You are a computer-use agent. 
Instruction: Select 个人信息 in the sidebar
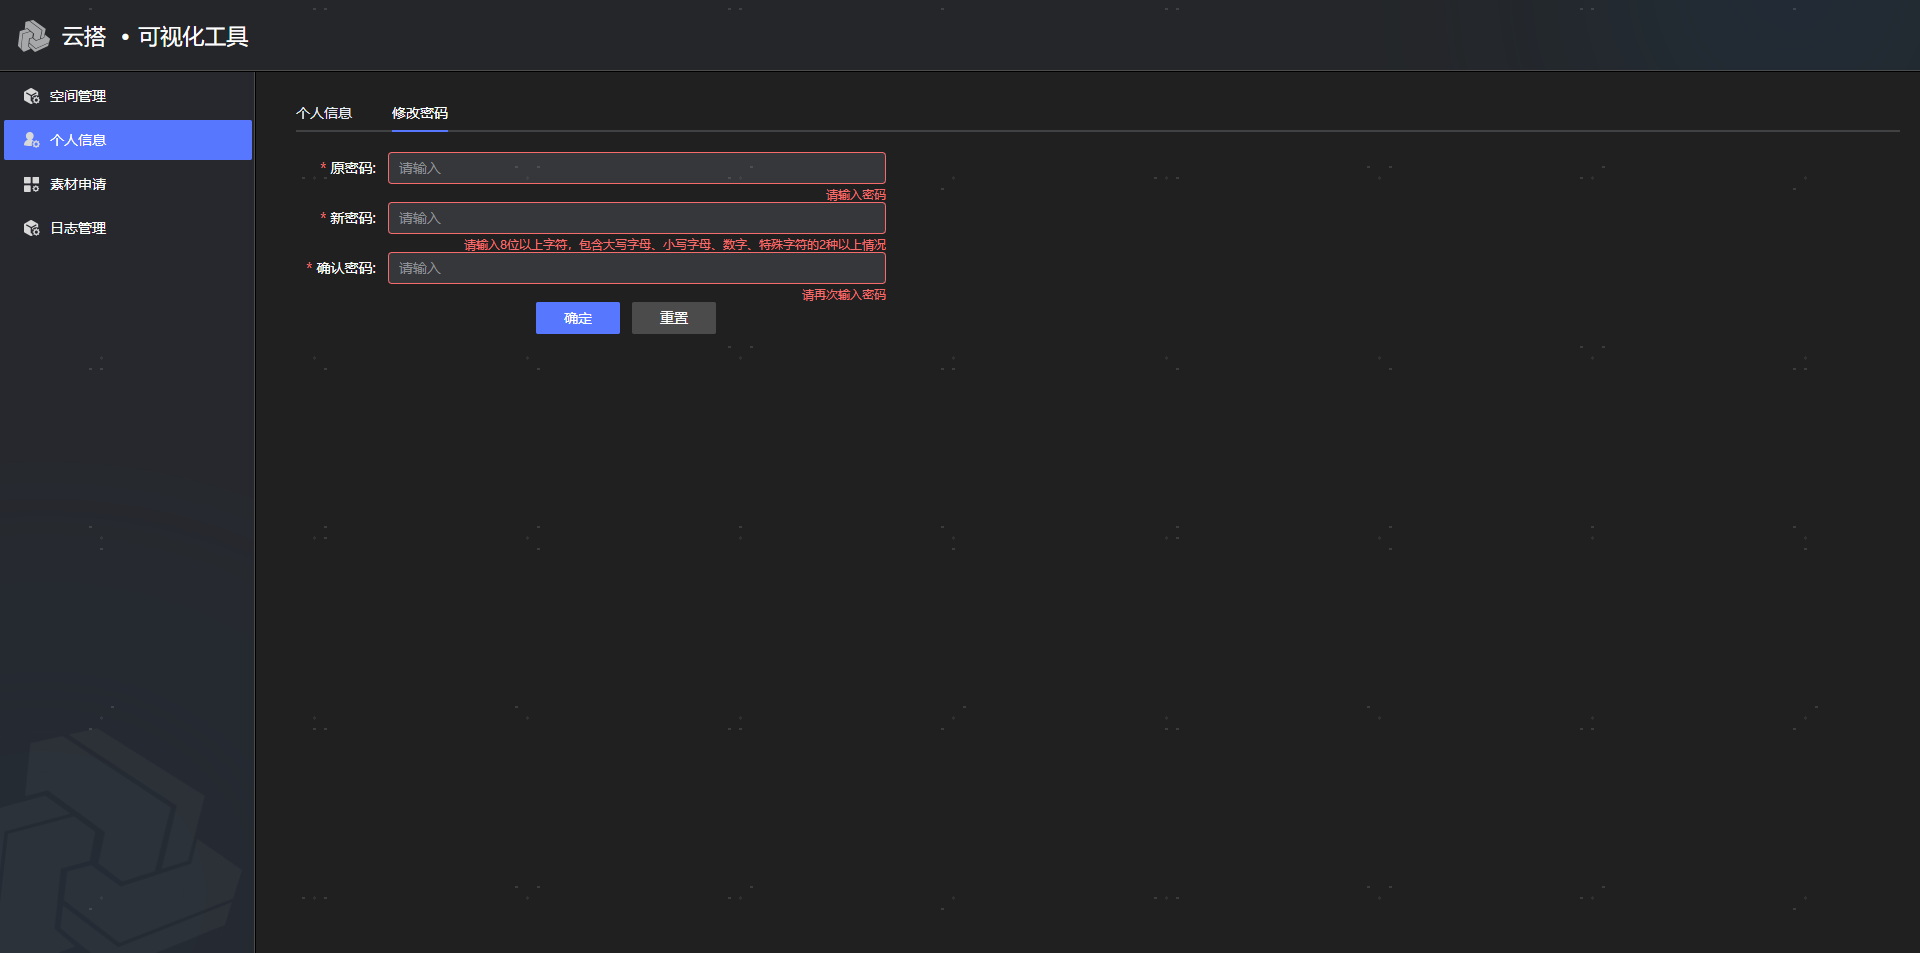pos(78,140)
